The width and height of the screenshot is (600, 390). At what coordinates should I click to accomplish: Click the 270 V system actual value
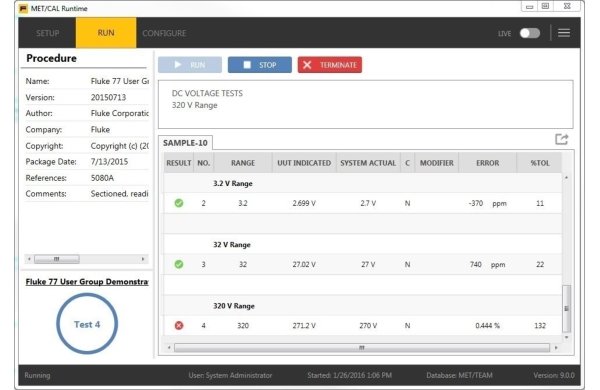point(368,326)
